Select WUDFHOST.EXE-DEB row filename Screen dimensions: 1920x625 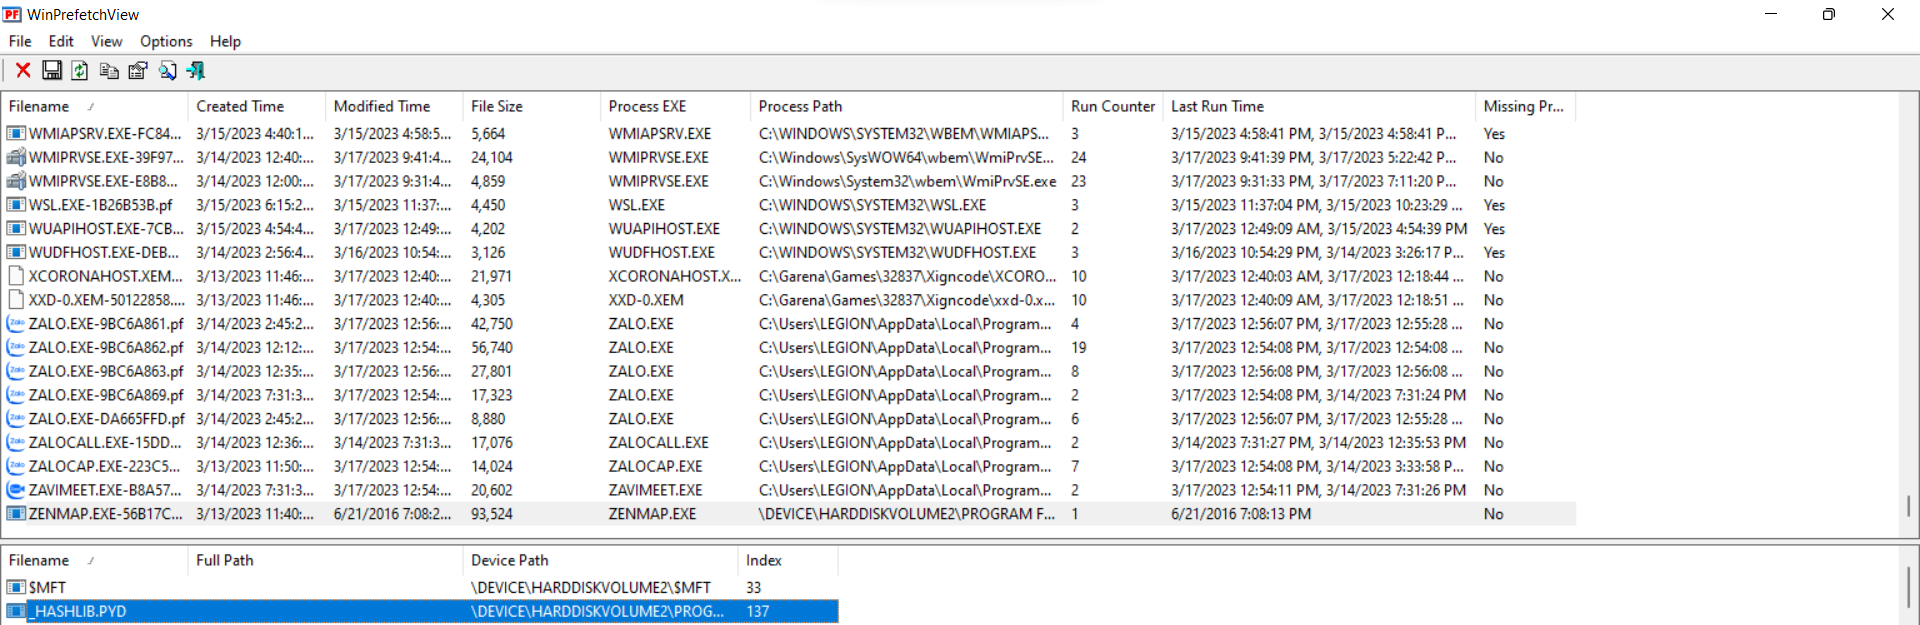click(104, 253)
